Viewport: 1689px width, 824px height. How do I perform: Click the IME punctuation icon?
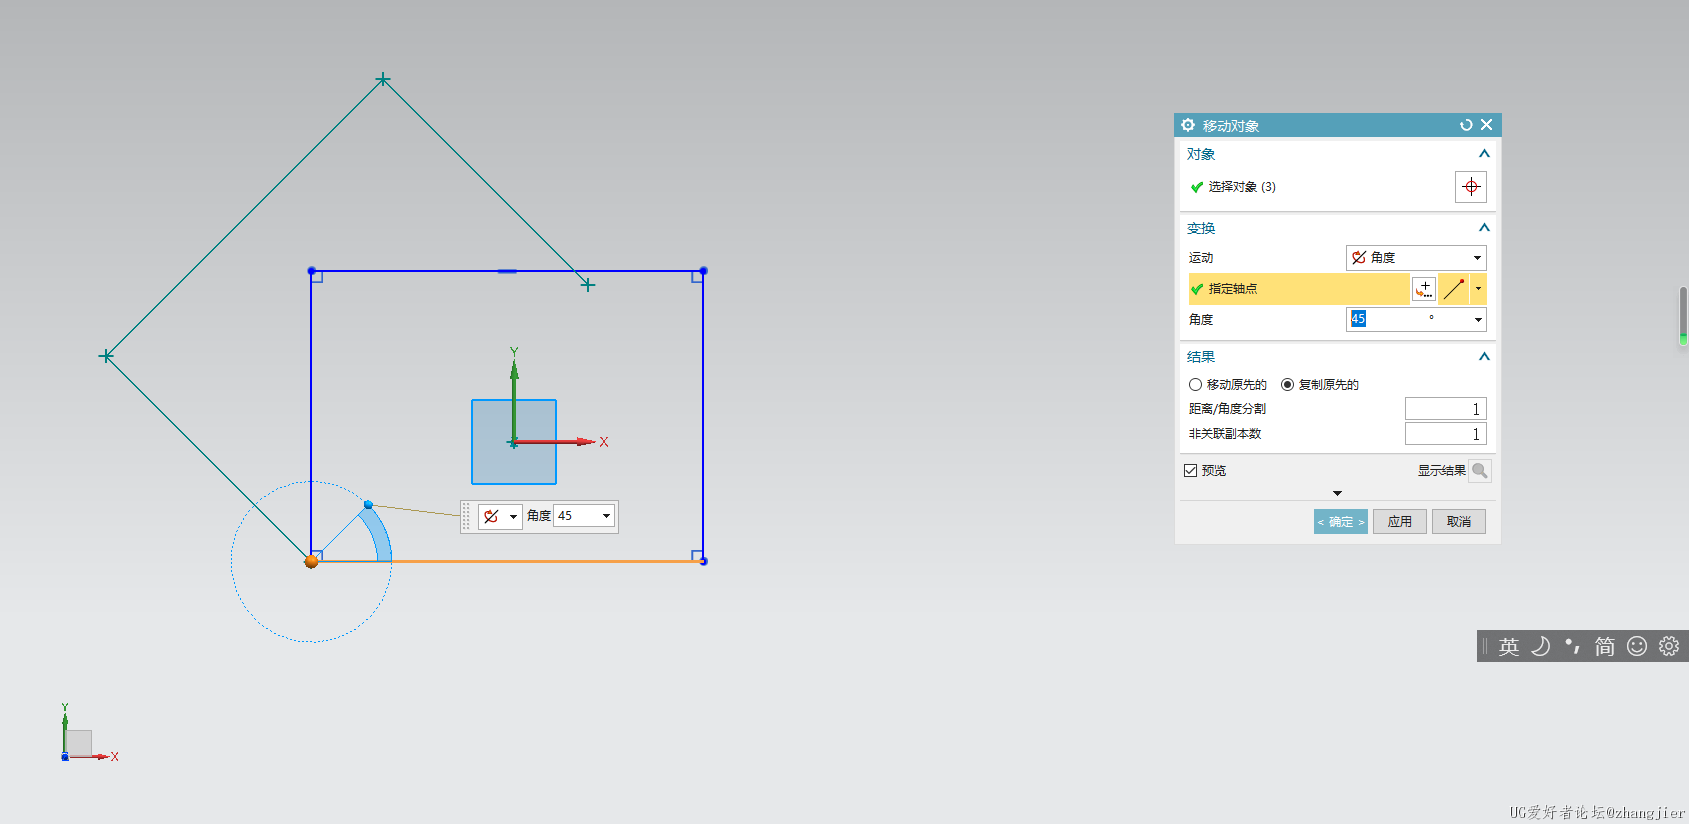[1573, 646]
